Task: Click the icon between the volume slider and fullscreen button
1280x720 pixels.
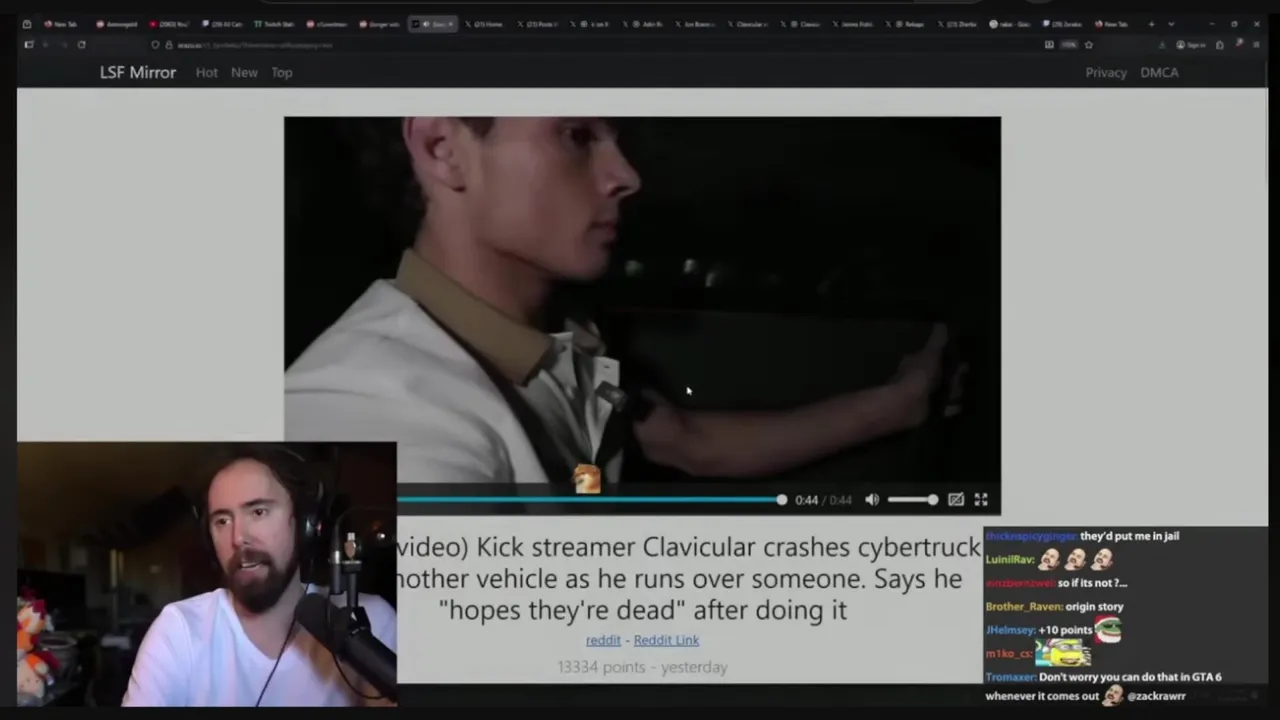Action: click(956, 499)
